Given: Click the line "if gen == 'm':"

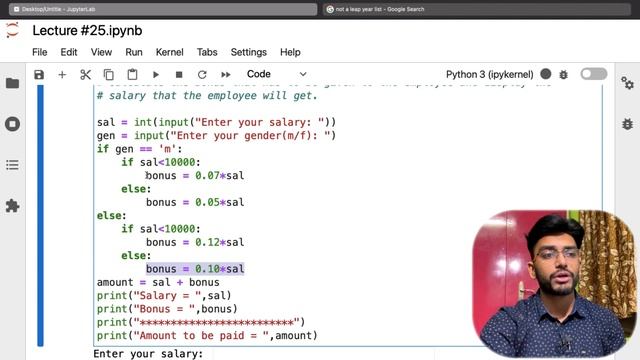Looking at the screenshot, I should (139, 149).
